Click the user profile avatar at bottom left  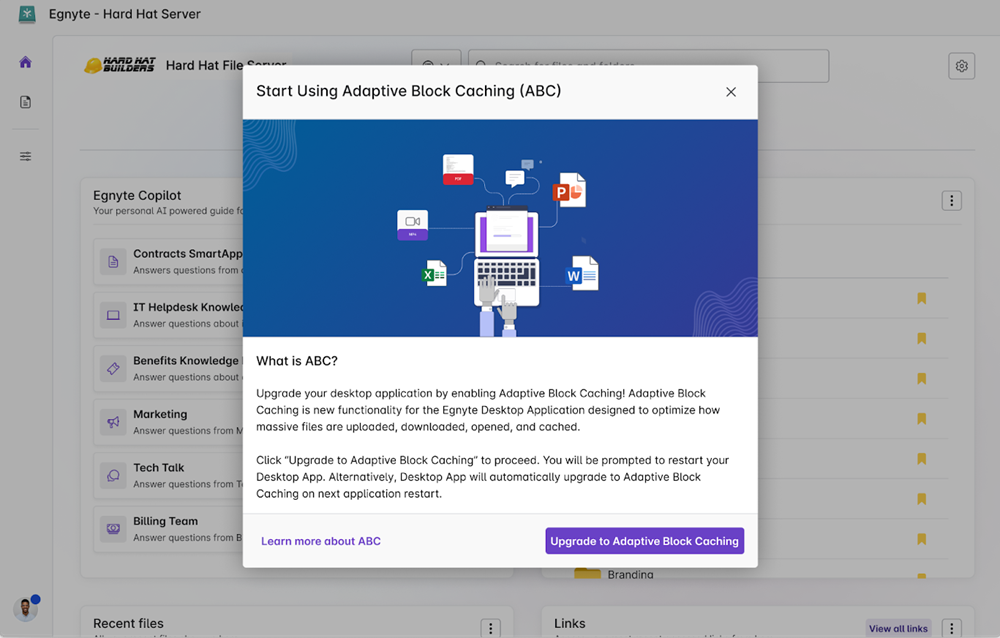pyautogui.click(x=26, y=609)
